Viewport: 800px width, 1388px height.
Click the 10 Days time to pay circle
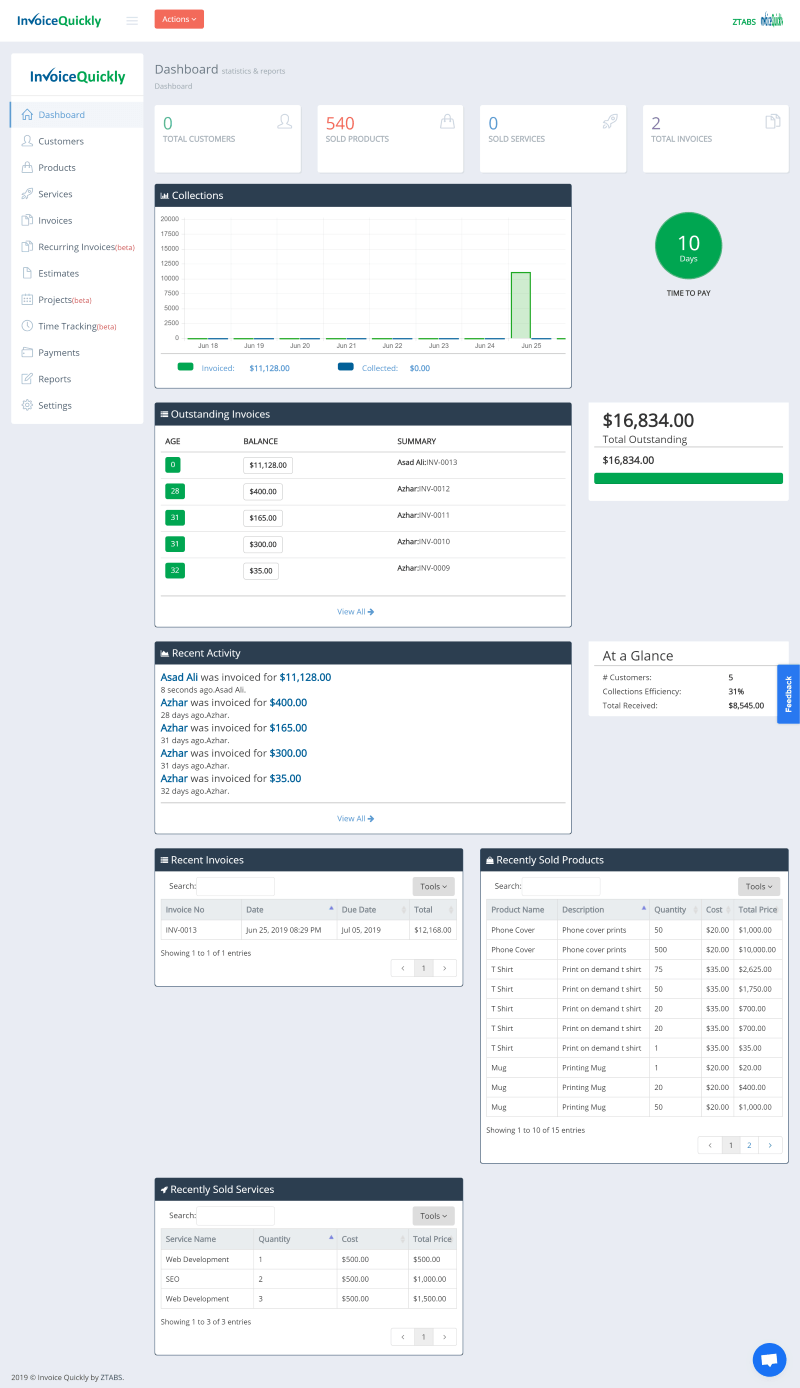(688, 246)
